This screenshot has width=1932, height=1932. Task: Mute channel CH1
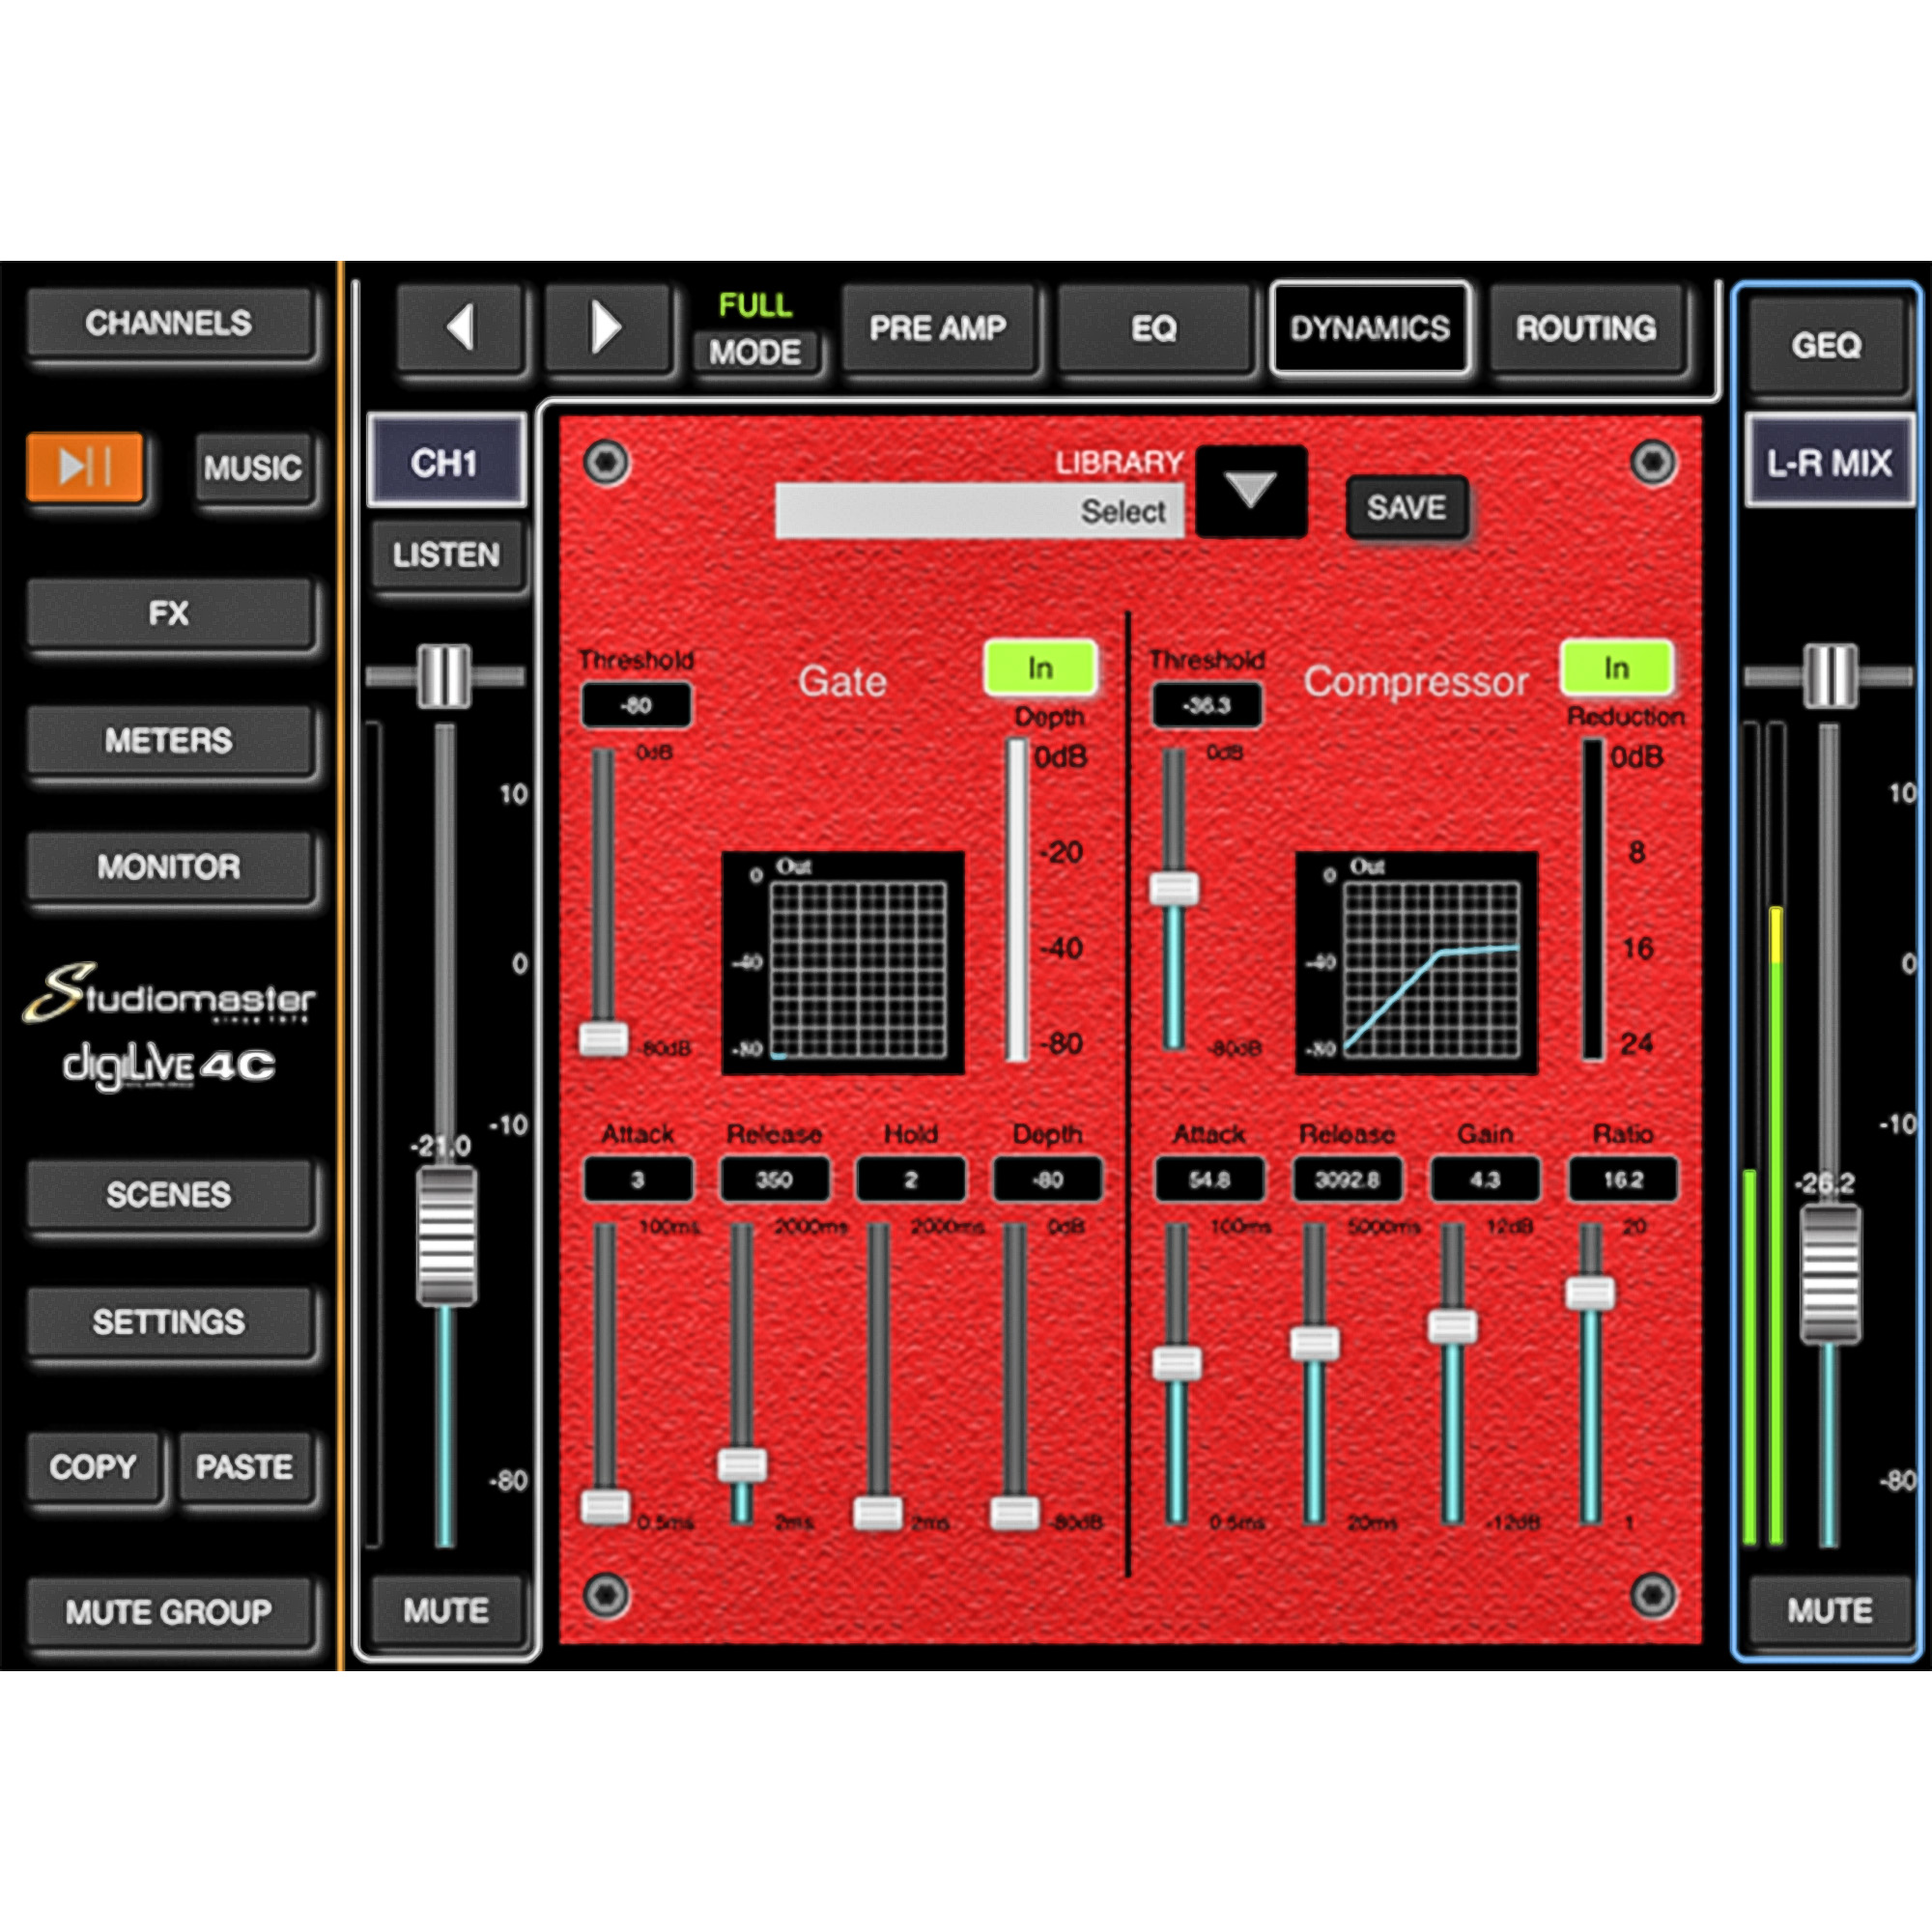tap(446, 1610)
